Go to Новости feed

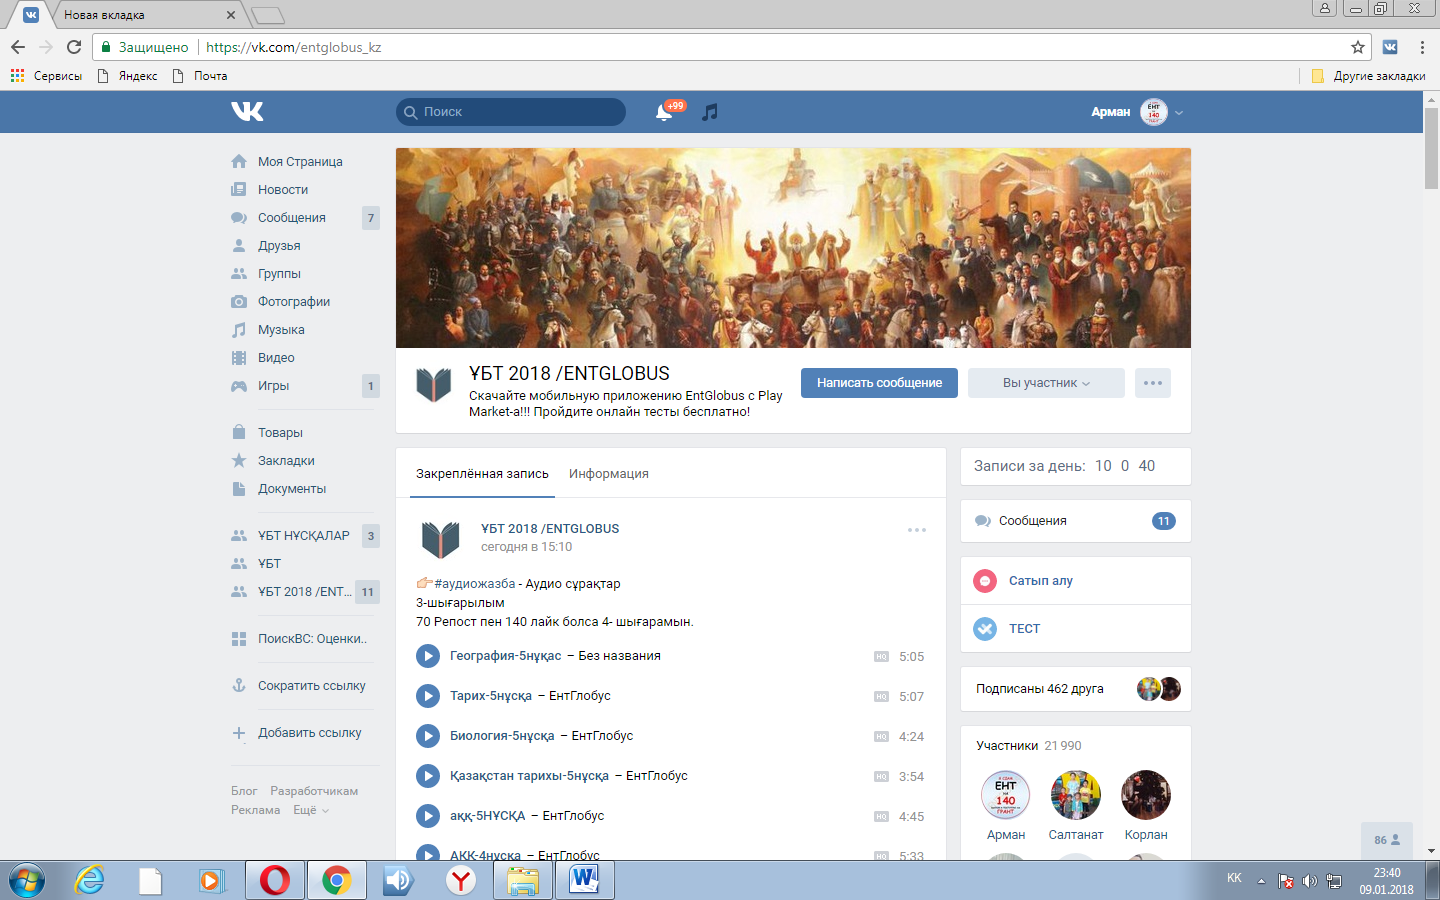tap(283, 190)
